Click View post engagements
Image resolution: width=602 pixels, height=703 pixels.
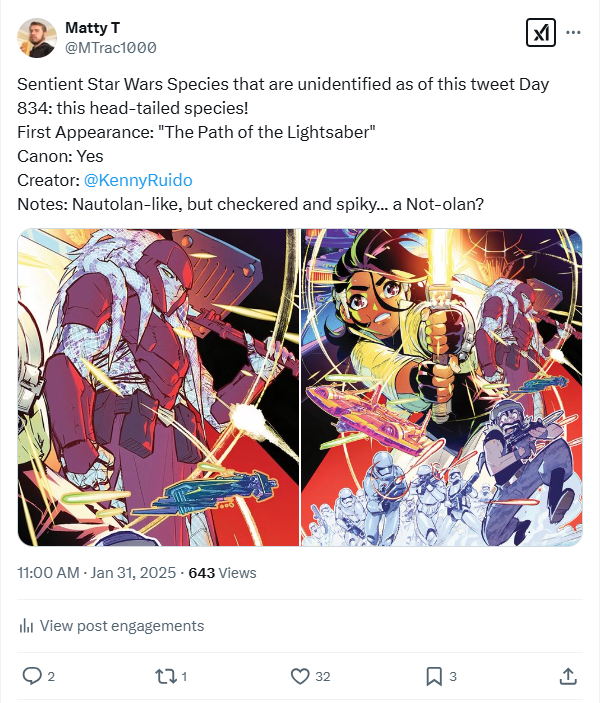coord(121,626)
